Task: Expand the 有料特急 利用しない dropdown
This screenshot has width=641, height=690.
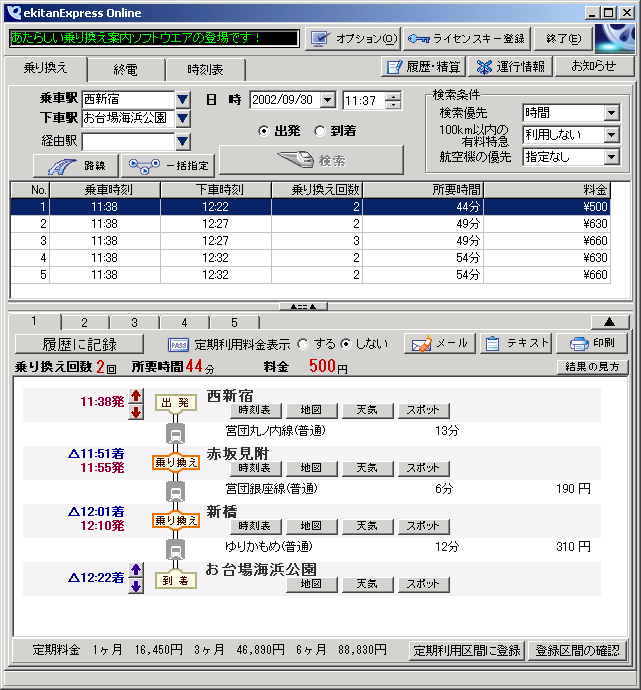Action: 612,135
